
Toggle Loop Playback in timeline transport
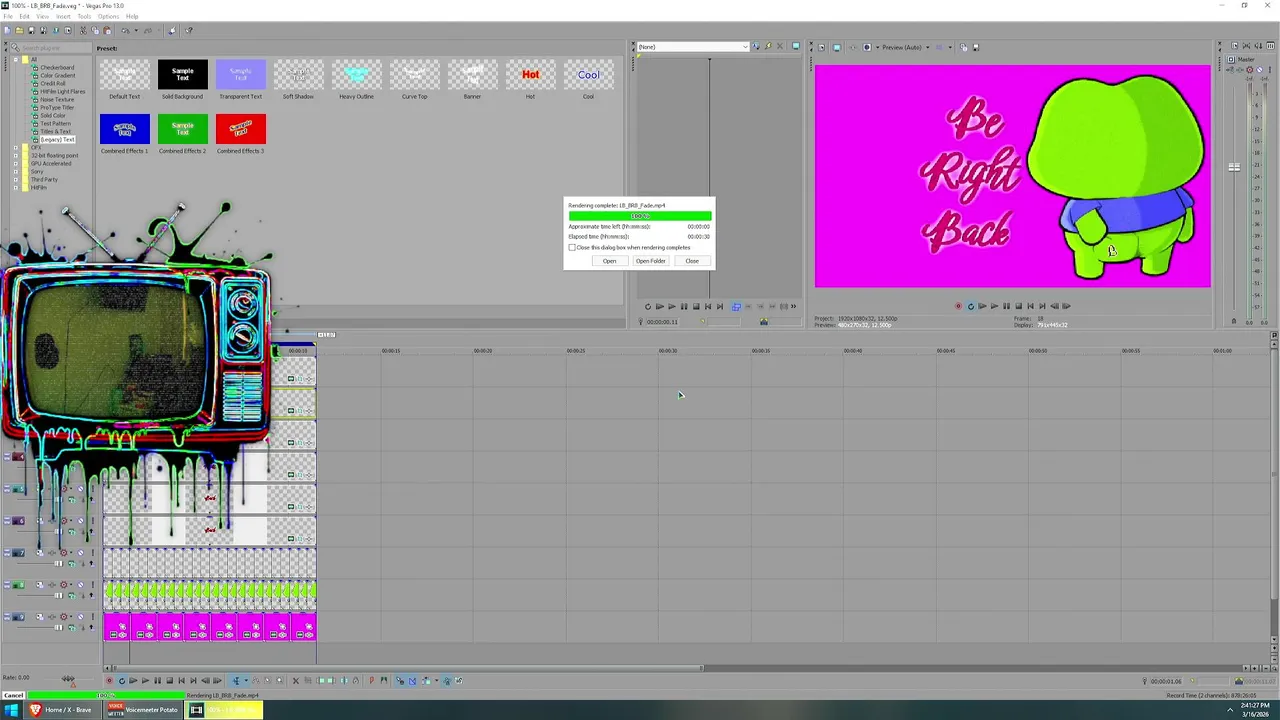(x=121, y=680)
